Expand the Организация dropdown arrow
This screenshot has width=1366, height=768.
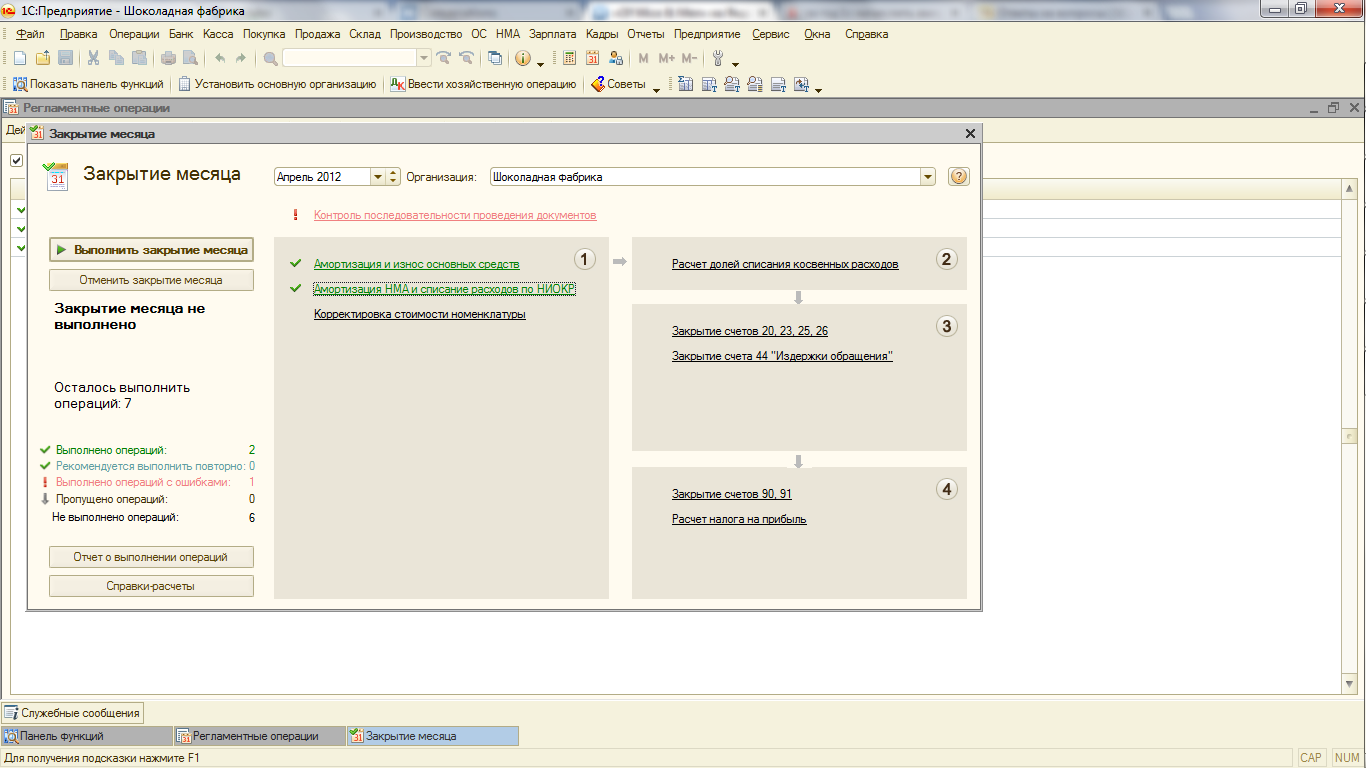tap(928, 177)
